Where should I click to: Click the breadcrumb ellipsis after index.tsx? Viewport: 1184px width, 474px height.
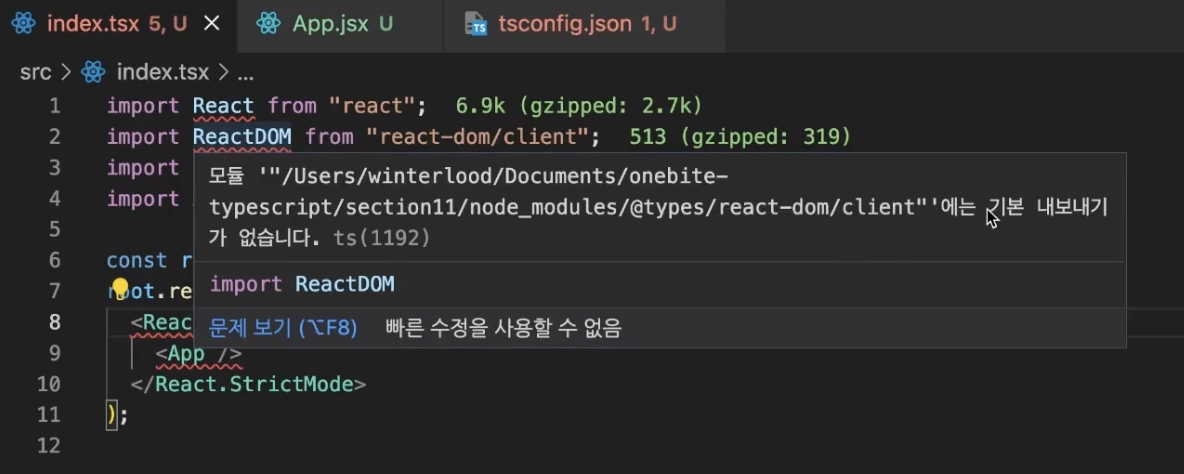coord(245,74)
